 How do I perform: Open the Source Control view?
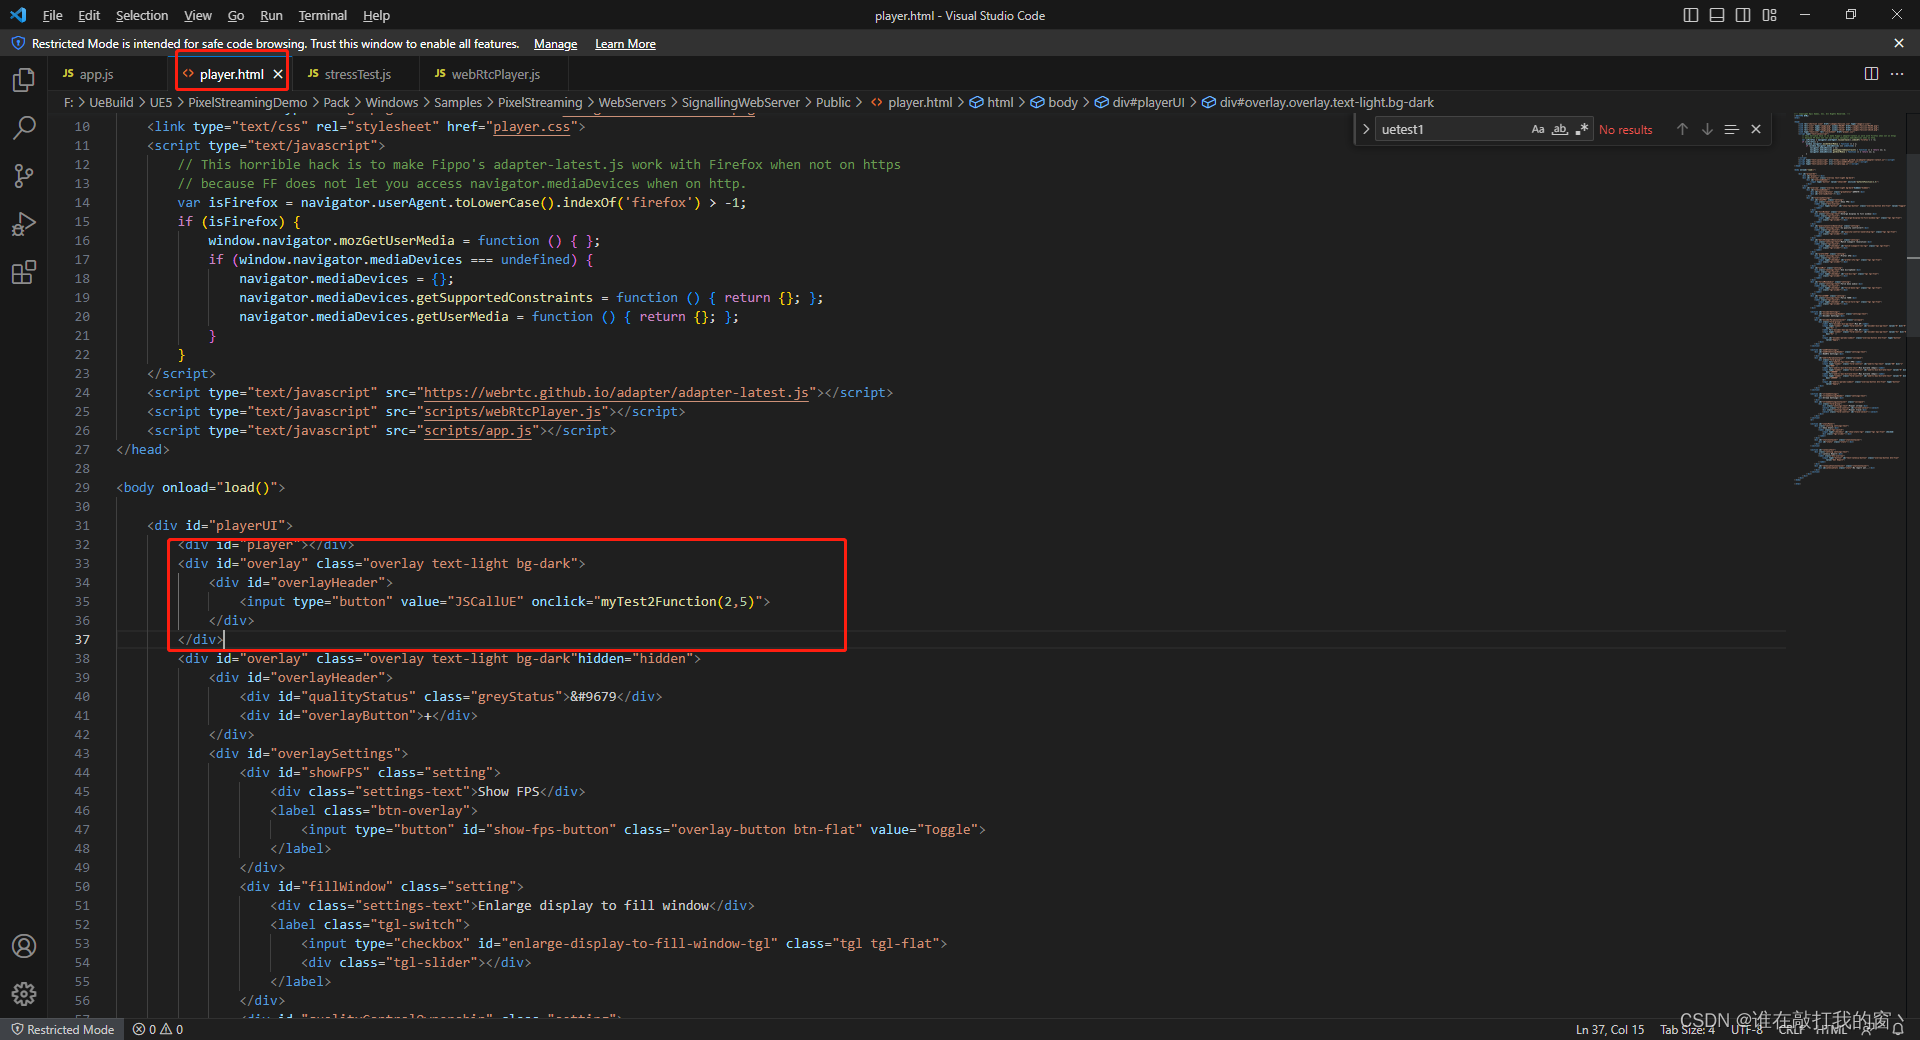pos(24,176)
